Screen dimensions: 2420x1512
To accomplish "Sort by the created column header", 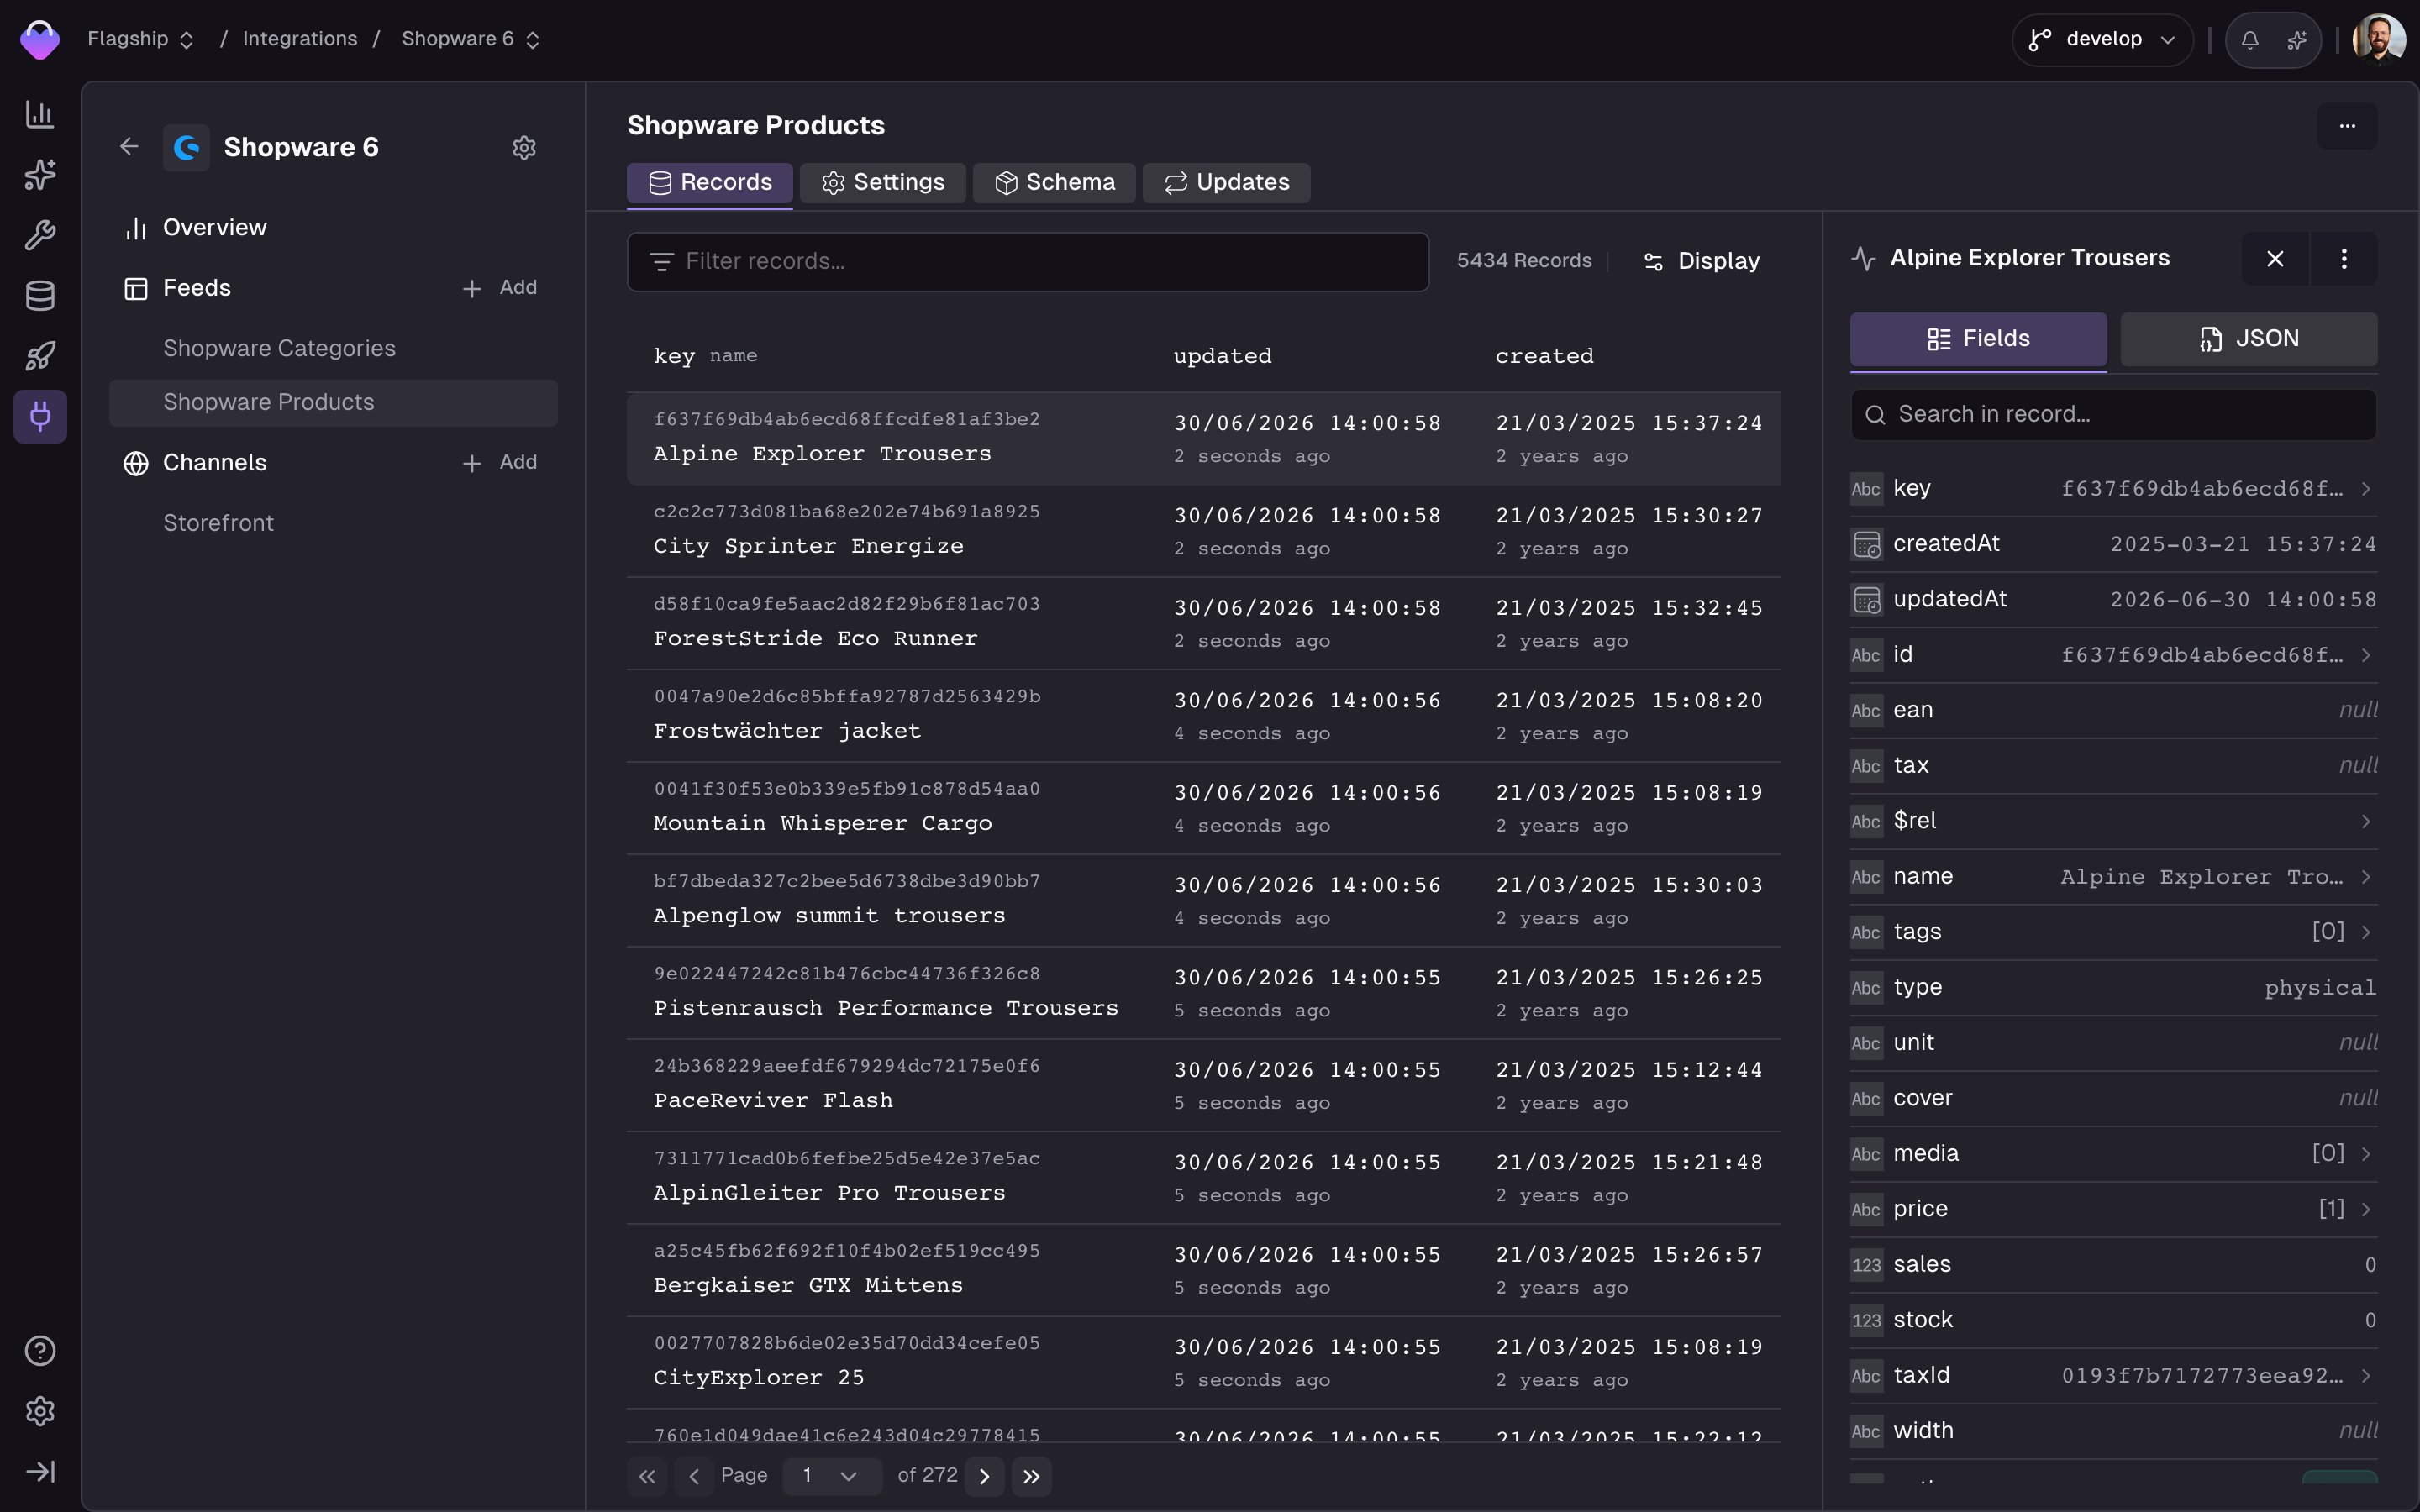I will point(1544,356).
